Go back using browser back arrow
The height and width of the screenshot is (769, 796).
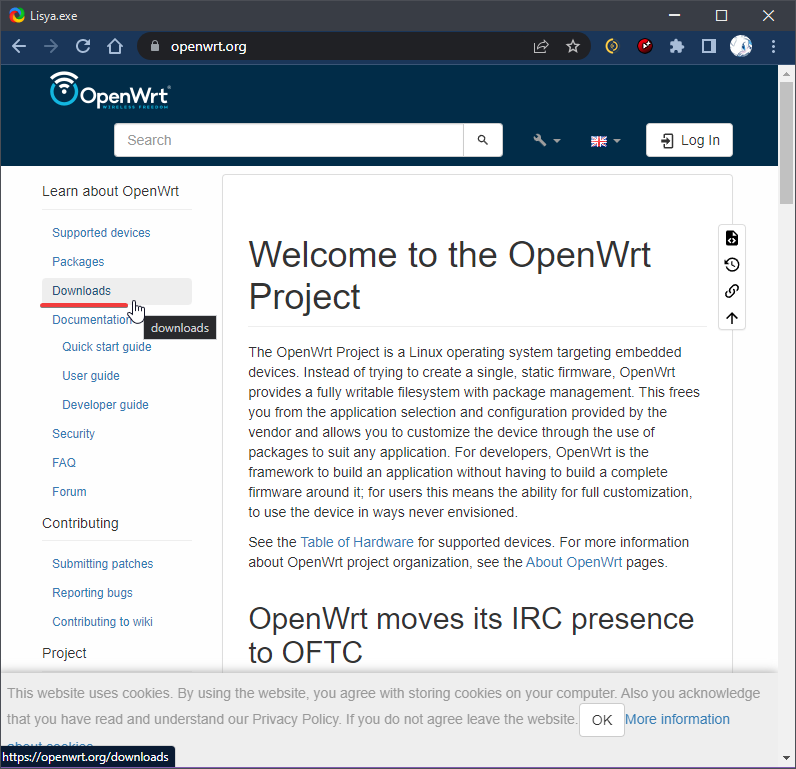[x=19, y=47]
